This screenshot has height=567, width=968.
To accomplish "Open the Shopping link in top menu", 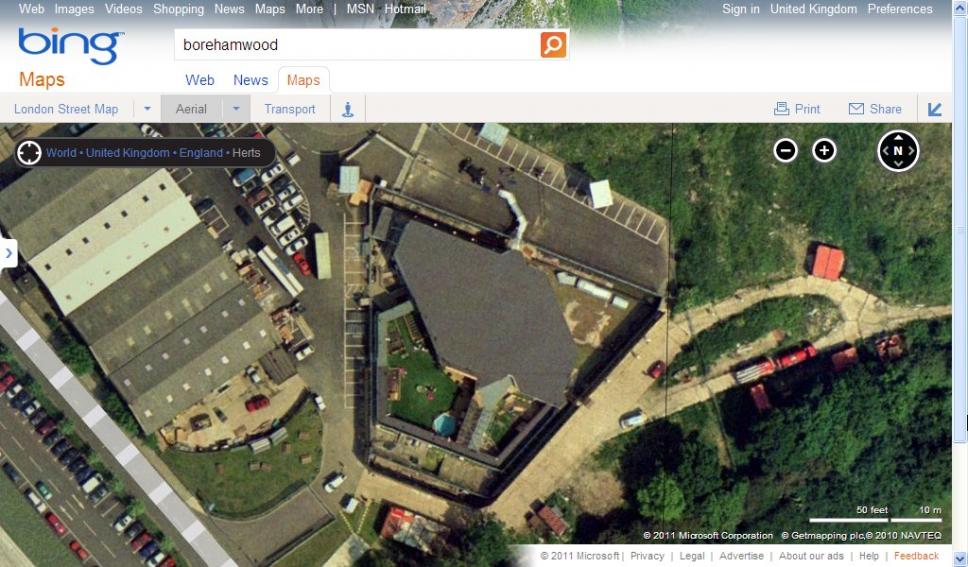I will pyautogui.click(x=179, y=9).
